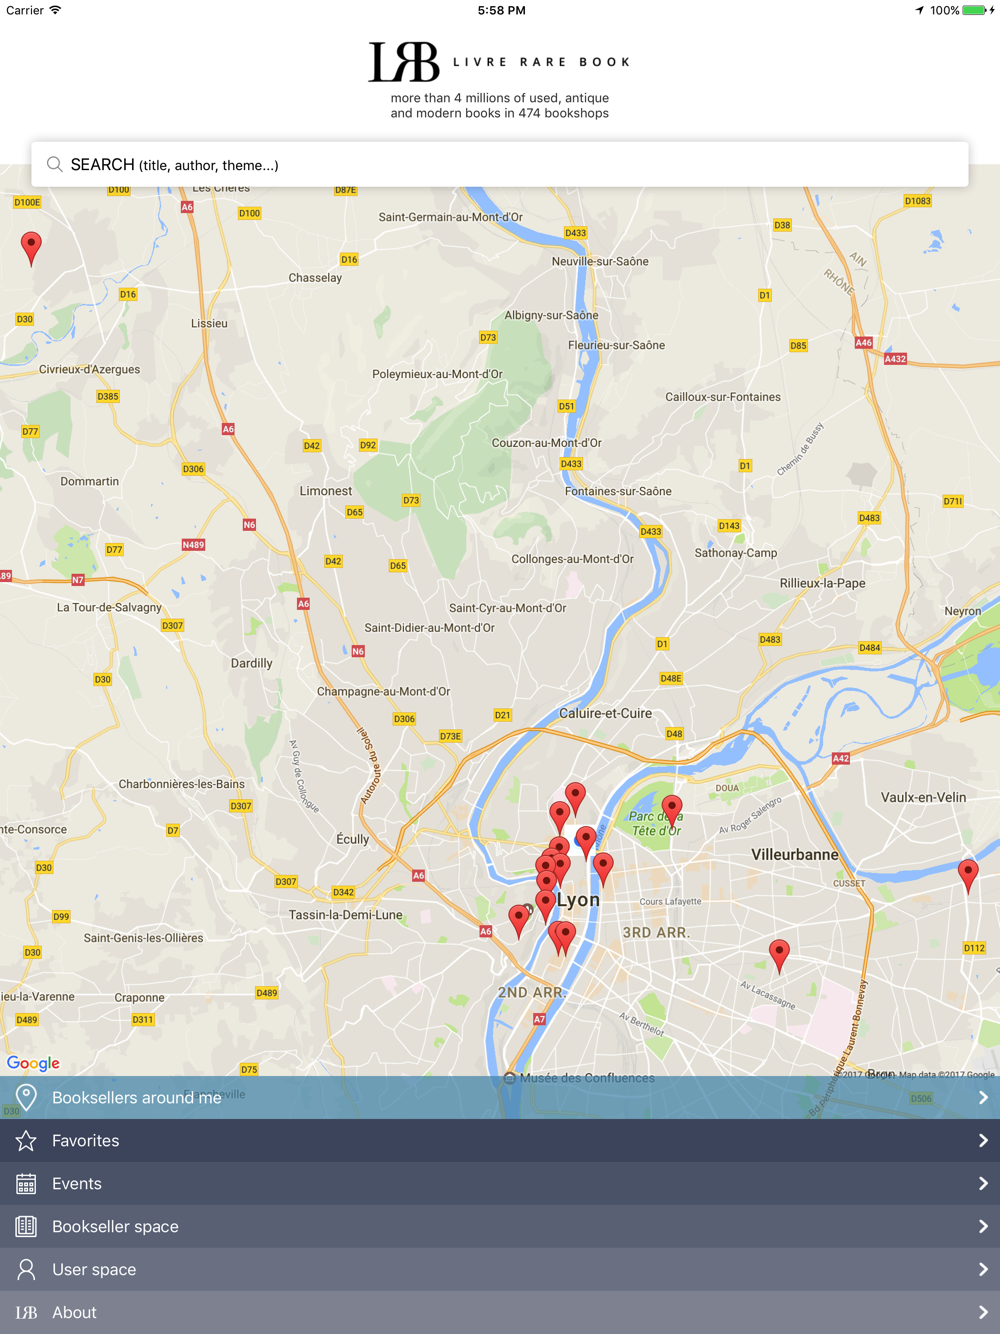Tap the small LRB icon beside About
Screen dimensions: 1000x1334
pyautogui.click(x=26, y=1312)
